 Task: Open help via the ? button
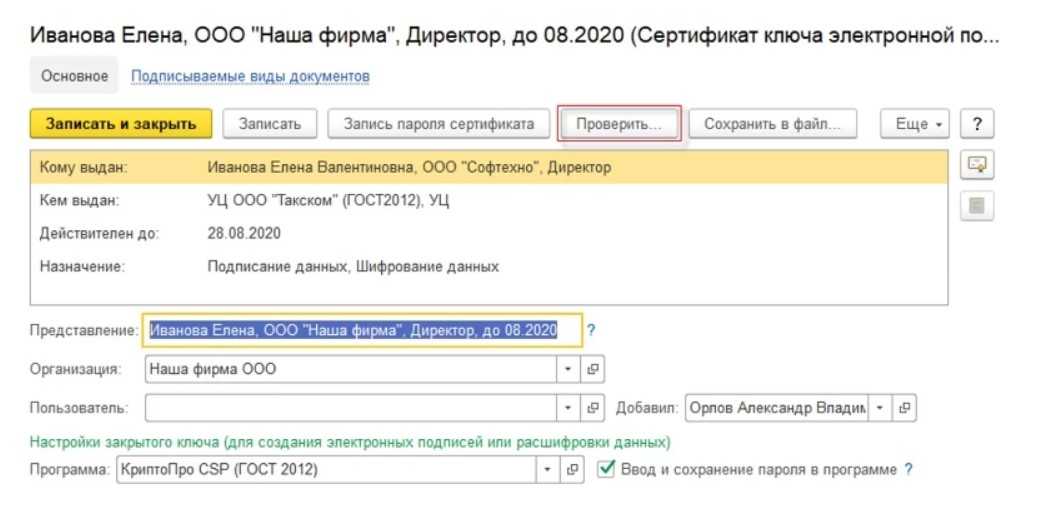click(x=977, y=124)
